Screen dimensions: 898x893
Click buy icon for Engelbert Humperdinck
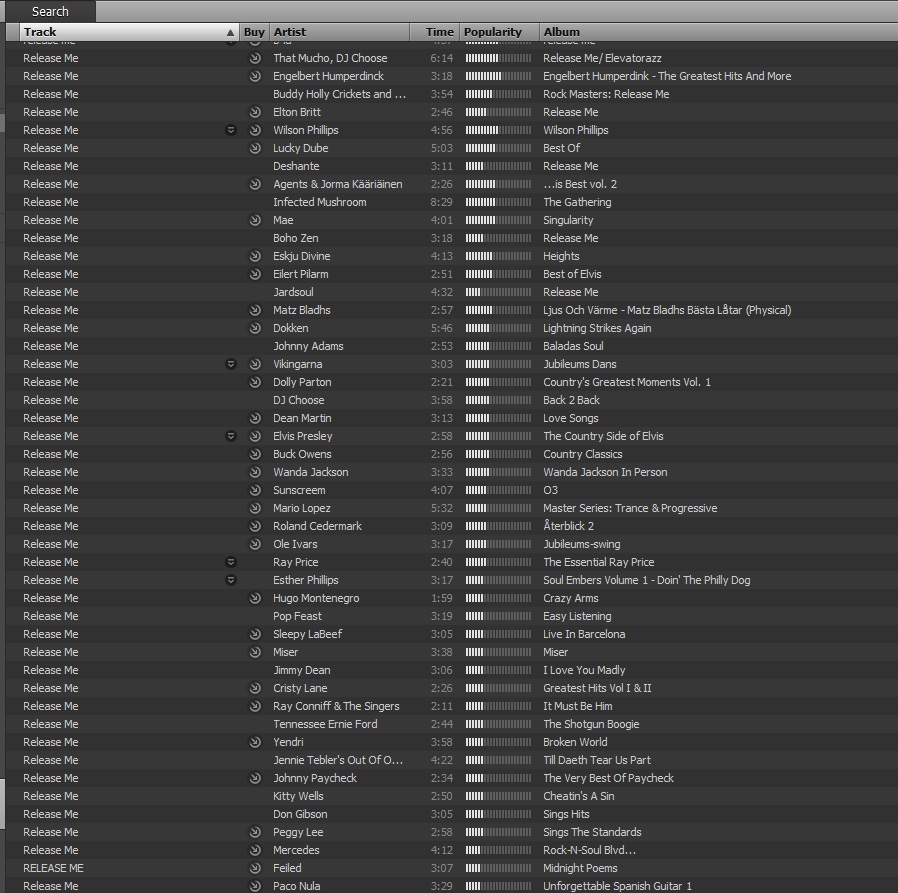pyautogui.click(x=255, y=76)
